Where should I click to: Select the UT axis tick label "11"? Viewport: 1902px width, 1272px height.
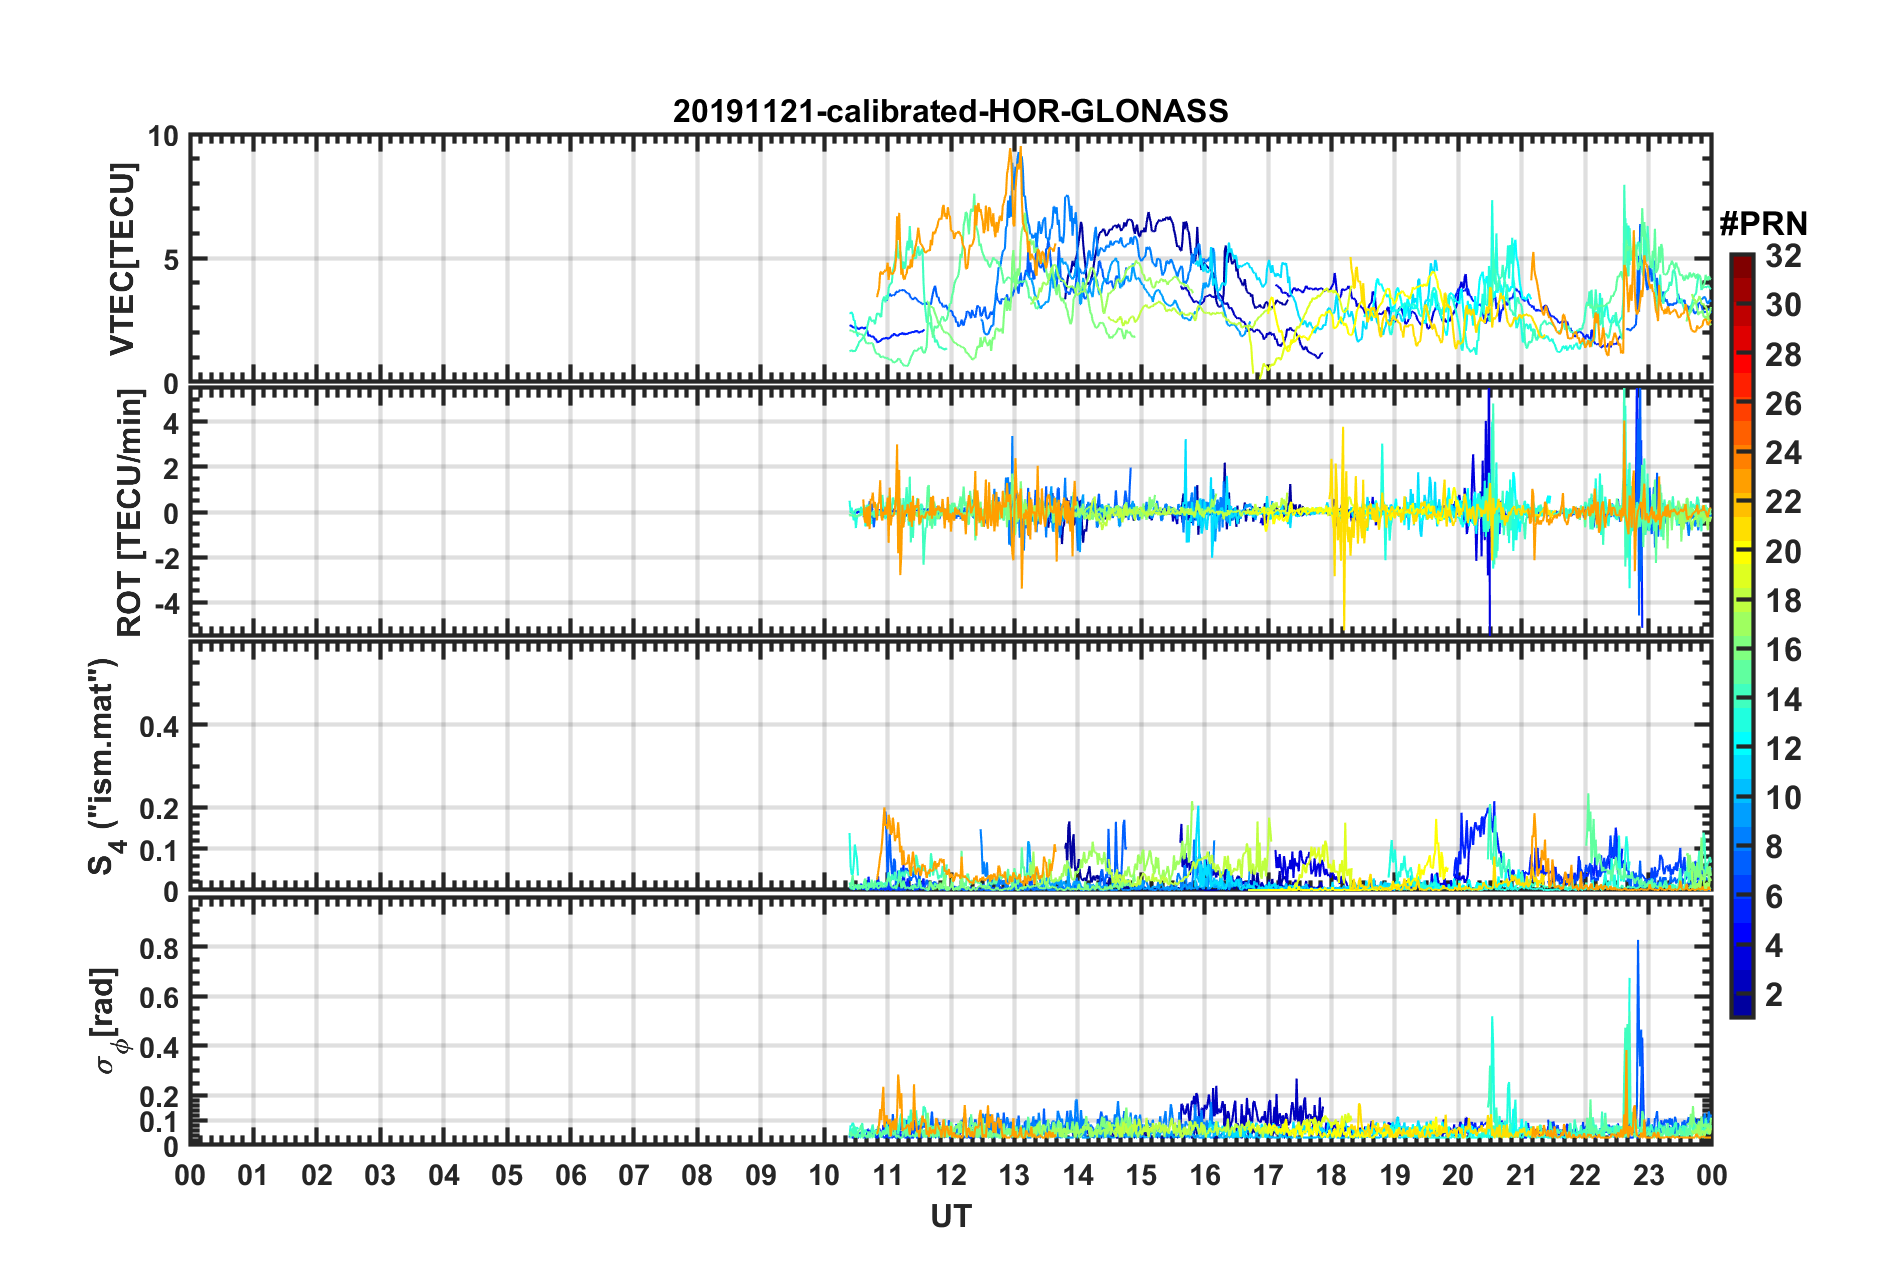click(x=888, y=1174)
